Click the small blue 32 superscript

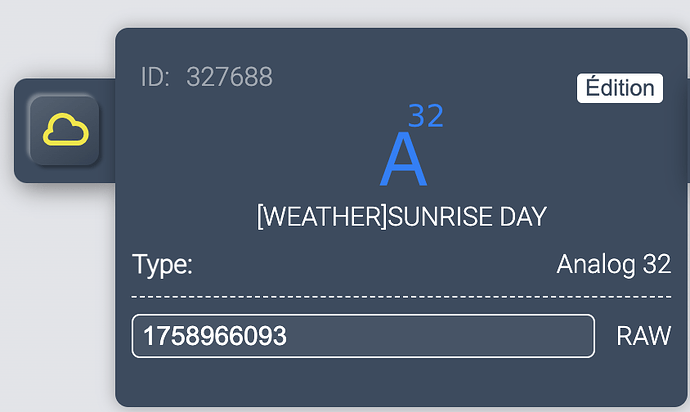426,116
